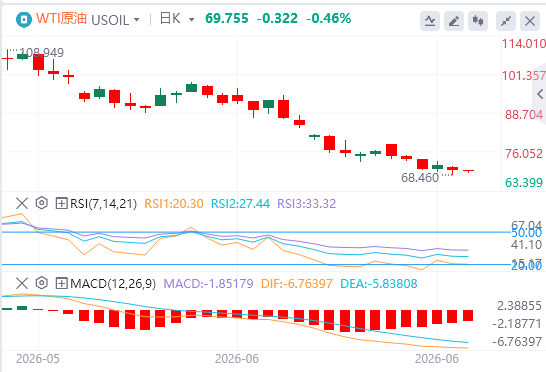Toggle MACD panel expand plus box
546x372 pixels.
pos(61,283)
